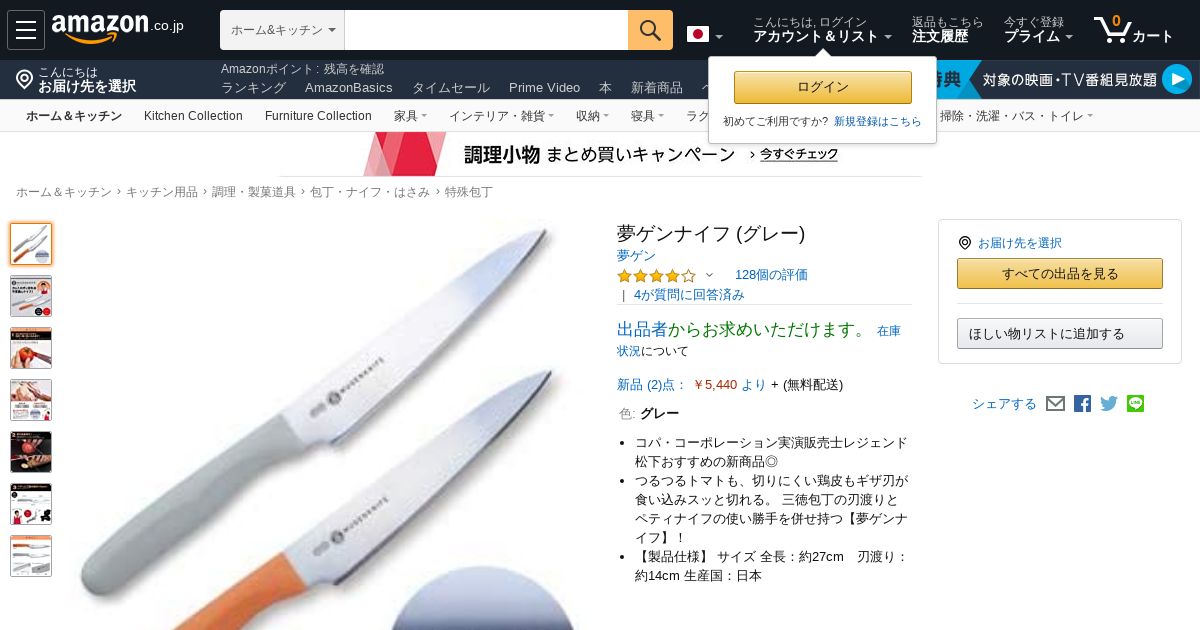Play the blue video play icon
This screenshot has width=1200, height=630.
[1177, 79]
